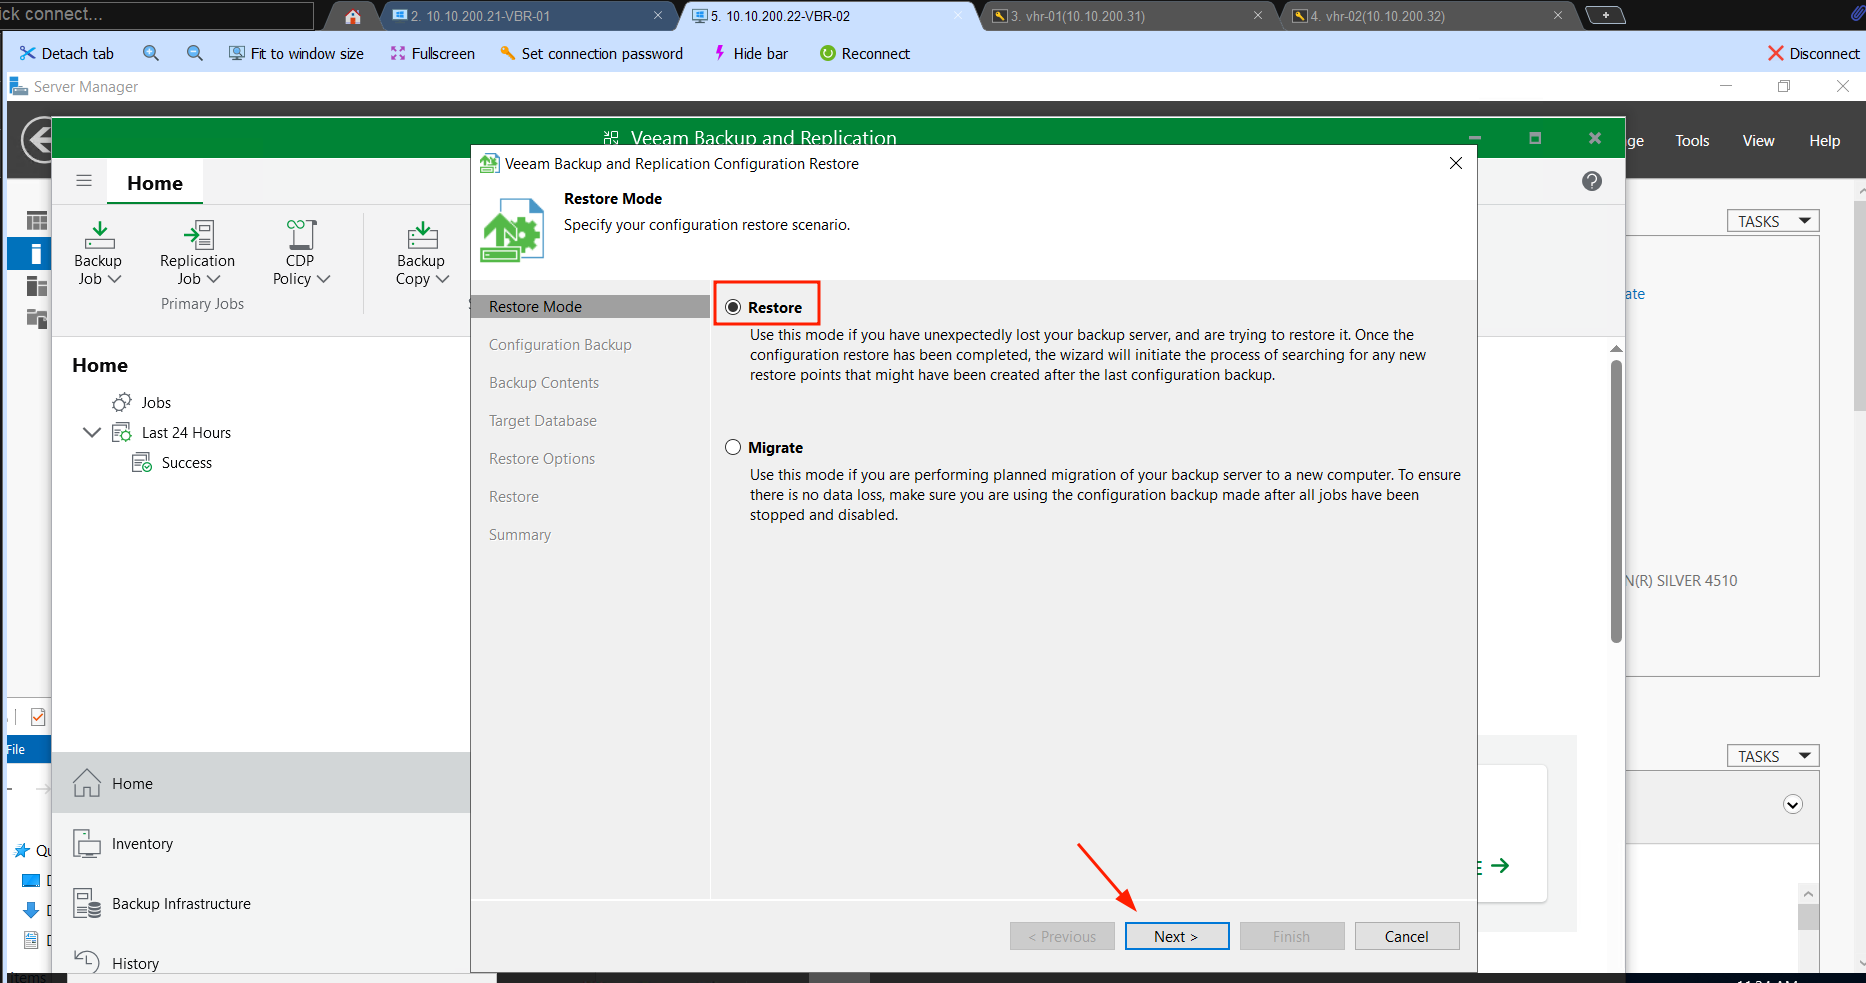This screenshot has height=983, width=1866.
Task: Open a new connection tab with plus button
Action: pos(1606,15)
